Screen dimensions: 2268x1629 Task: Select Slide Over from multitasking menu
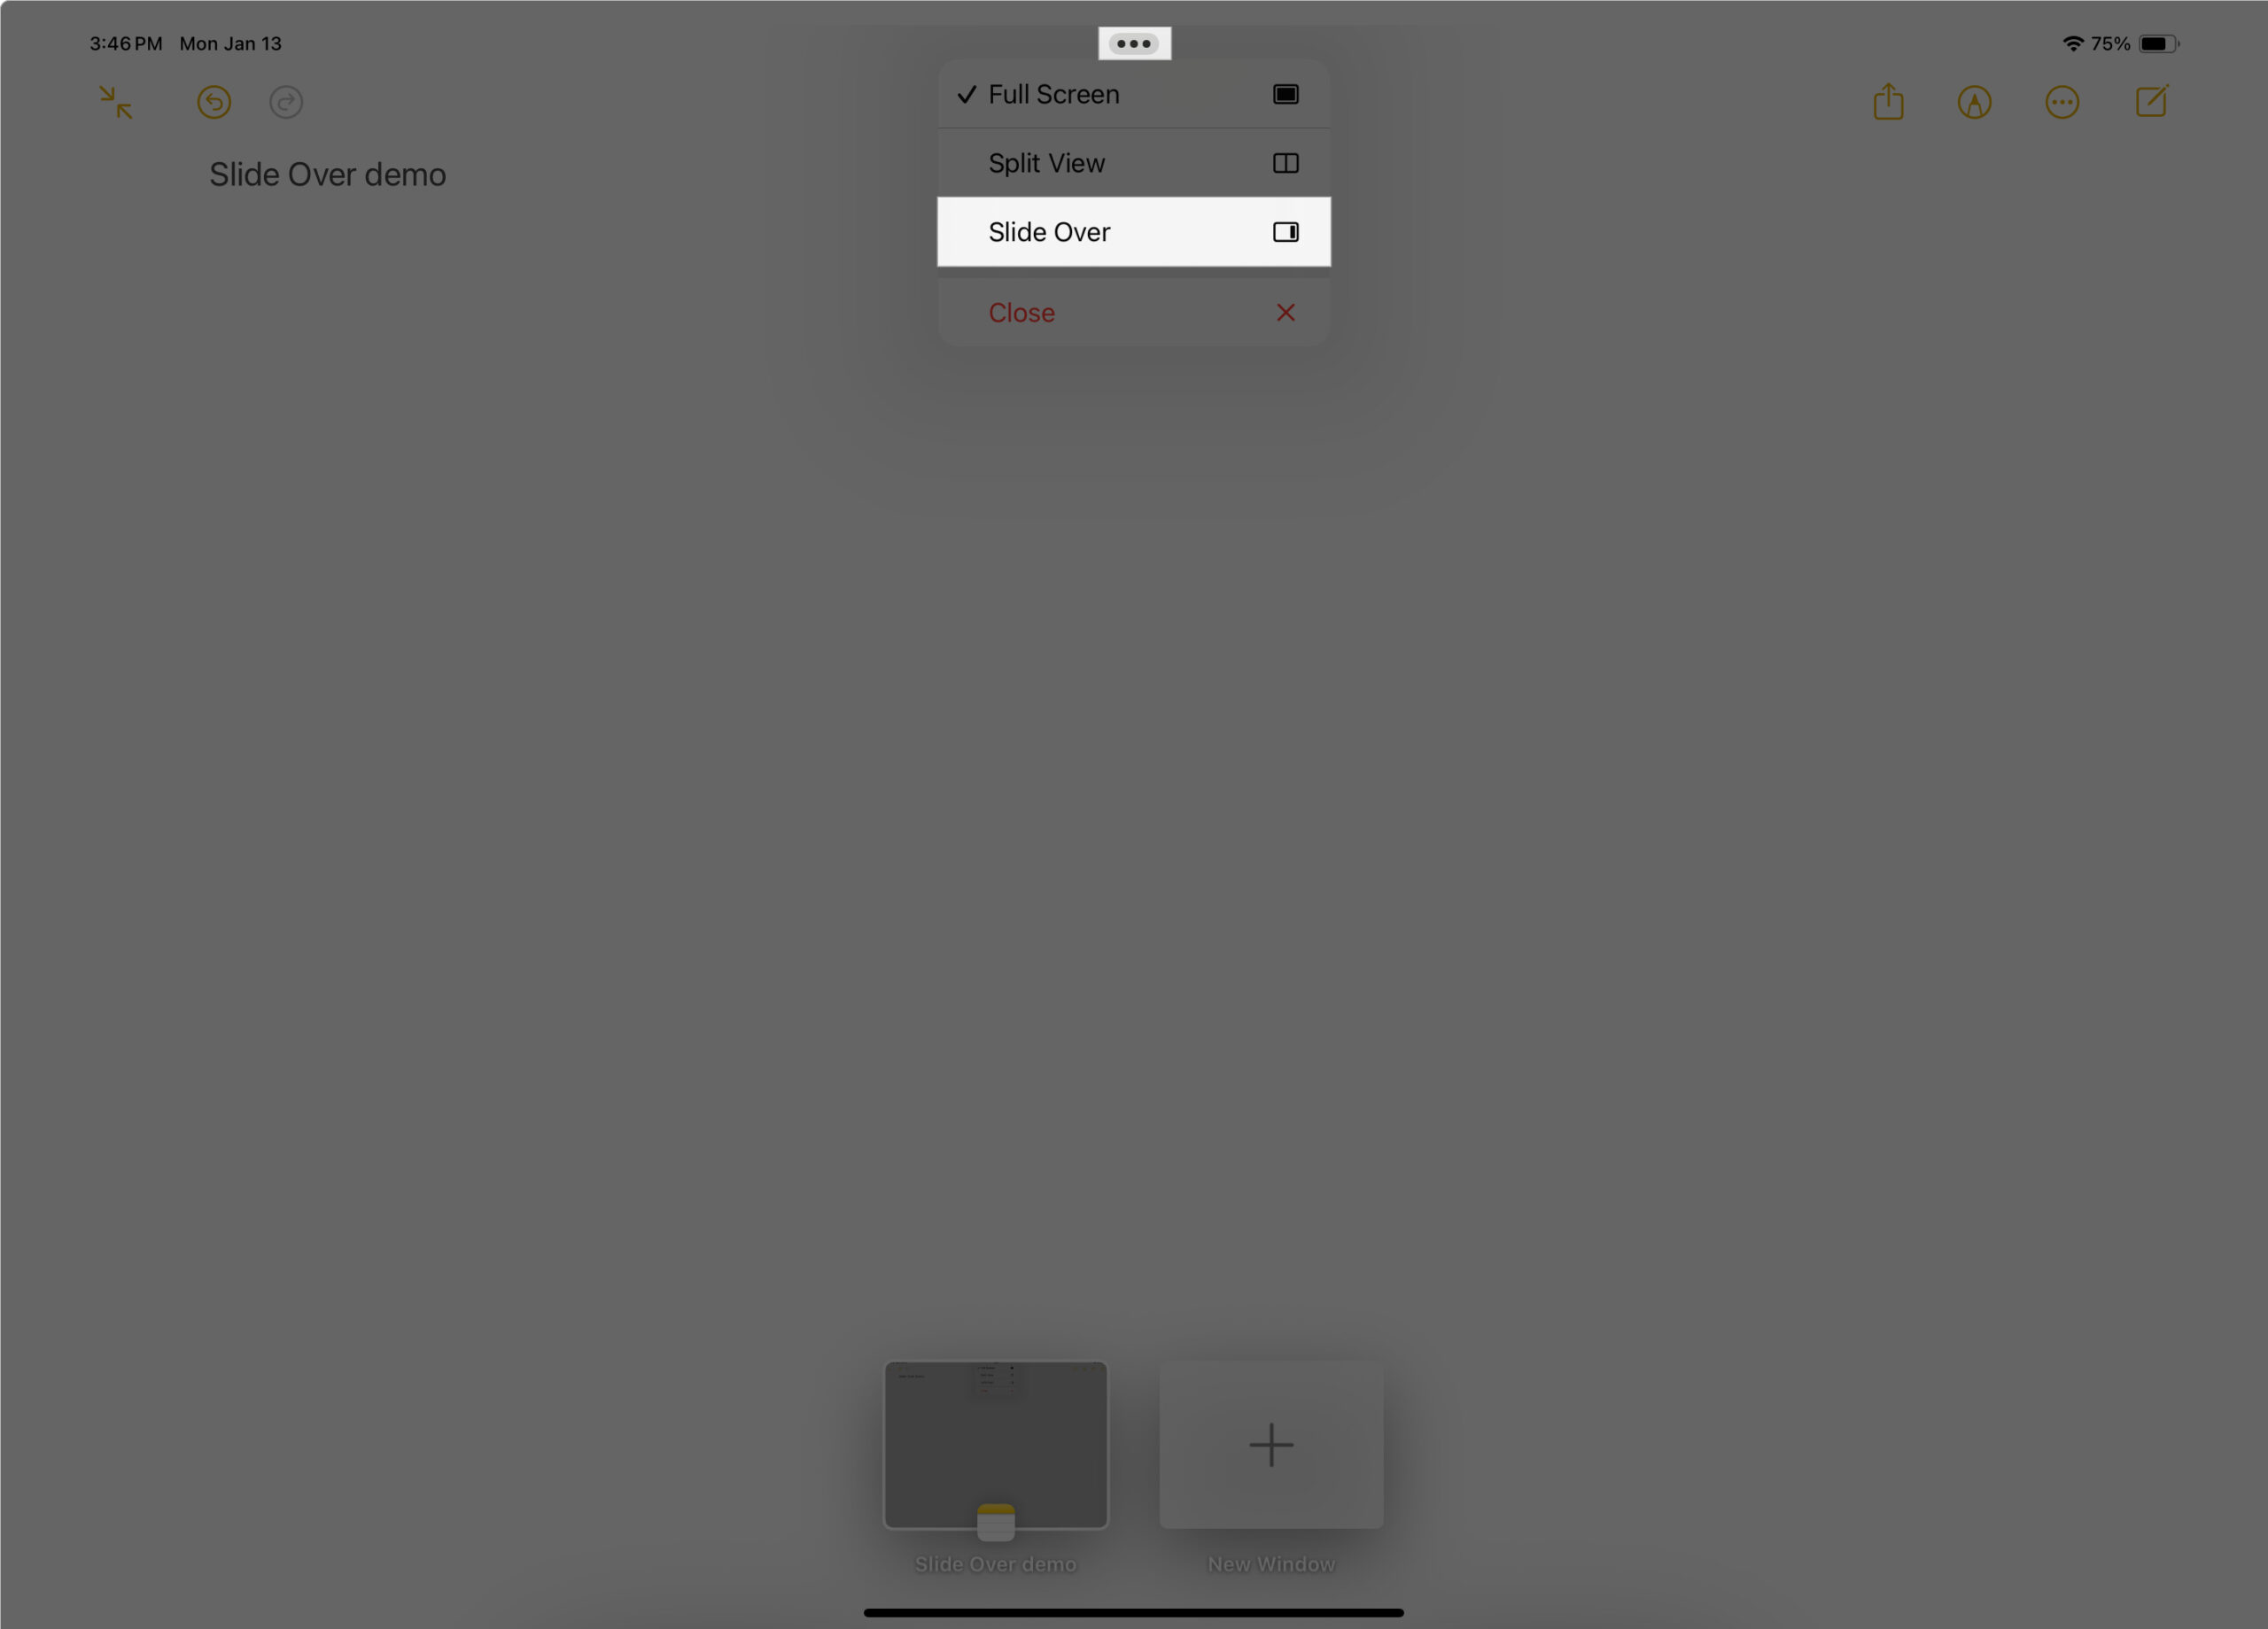tap(1132, 230)
